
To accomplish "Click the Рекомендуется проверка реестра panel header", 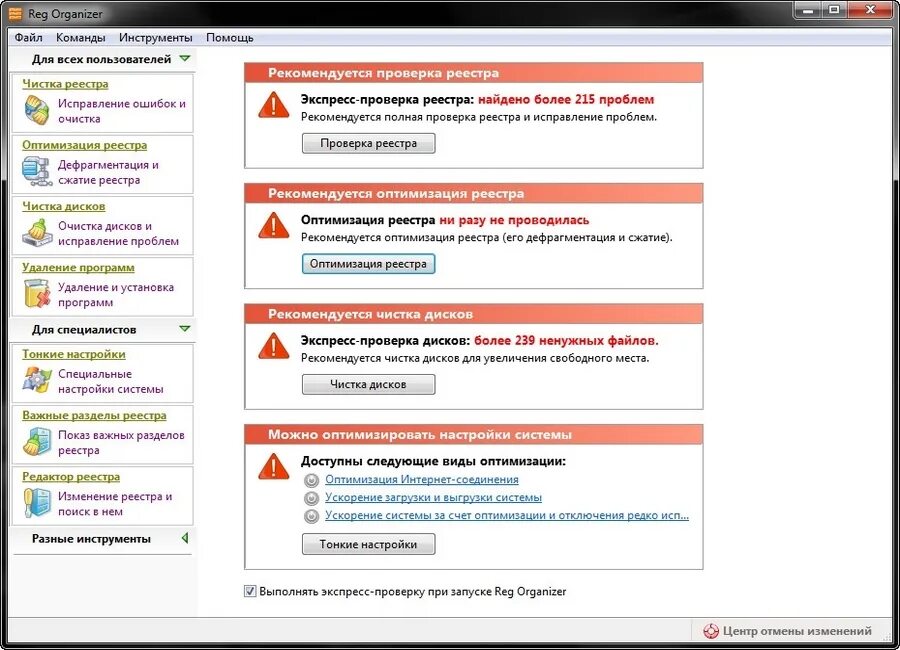I will 474,73.
